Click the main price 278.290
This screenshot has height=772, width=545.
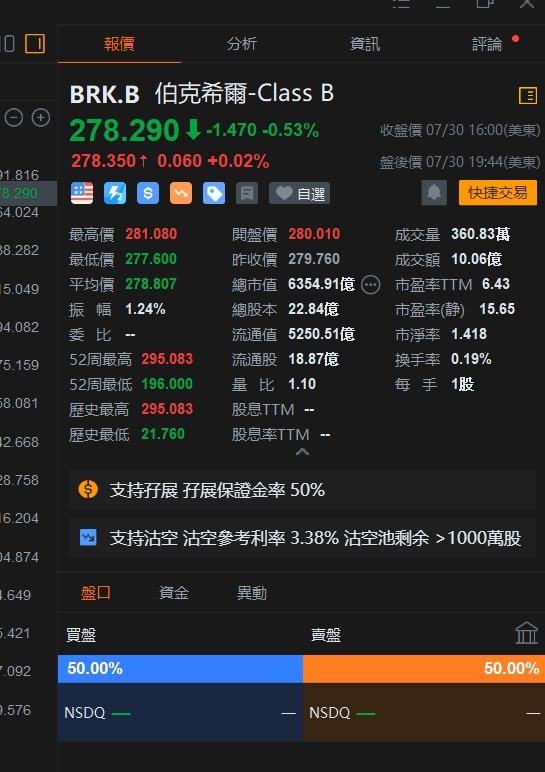pyautogui.click(x=124, y=130)
